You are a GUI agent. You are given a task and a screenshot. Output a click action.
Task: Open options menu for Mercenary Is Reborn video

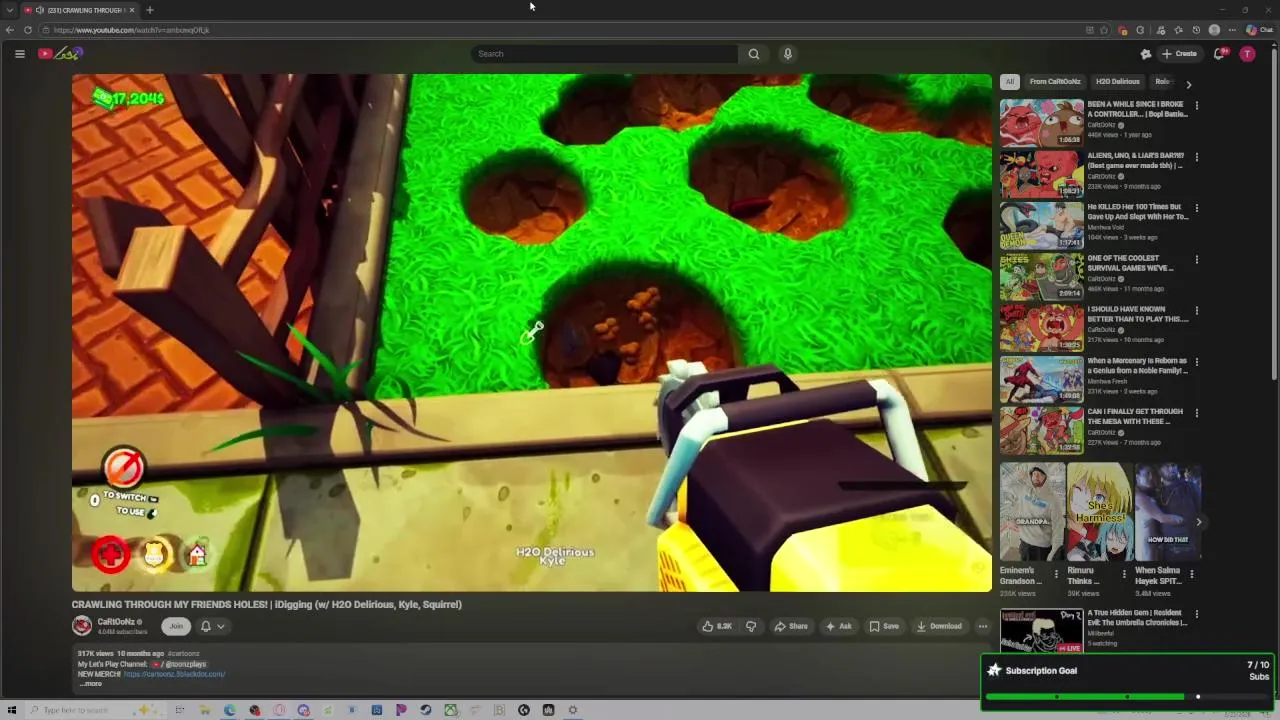tap(1196, 362)
